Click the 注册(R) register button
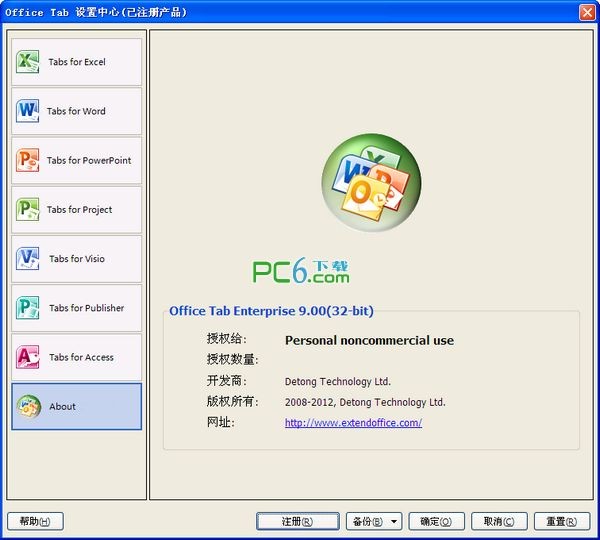The width and height of the screenshot is (600, 540). (x=298, y=521)
